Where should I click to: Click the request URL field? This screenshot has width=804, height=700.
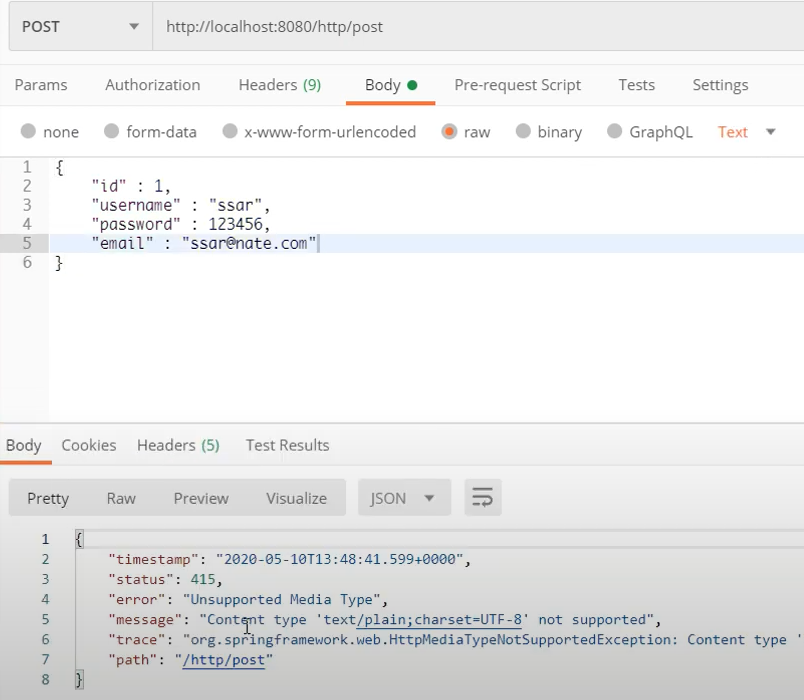[x=478, y=27]
